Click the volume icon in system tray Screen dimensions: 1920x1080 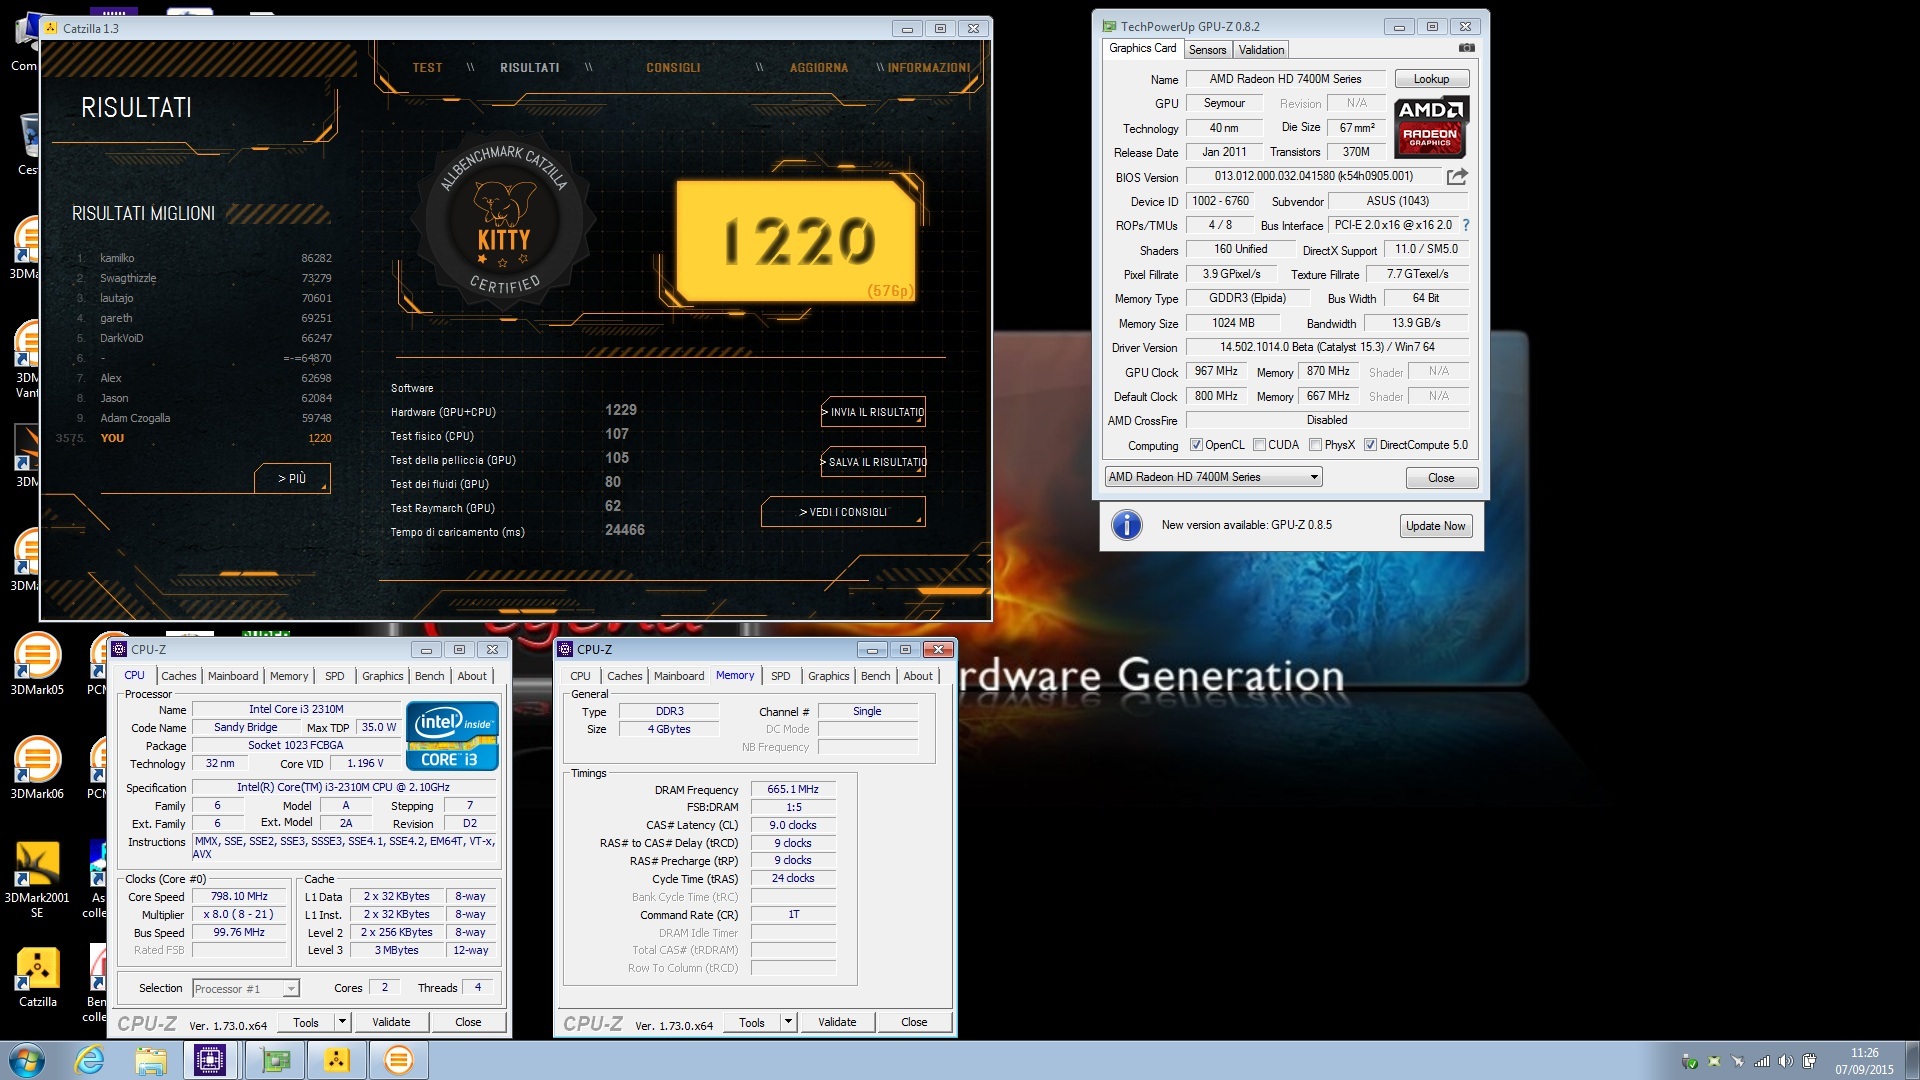click(1785, 1061)
